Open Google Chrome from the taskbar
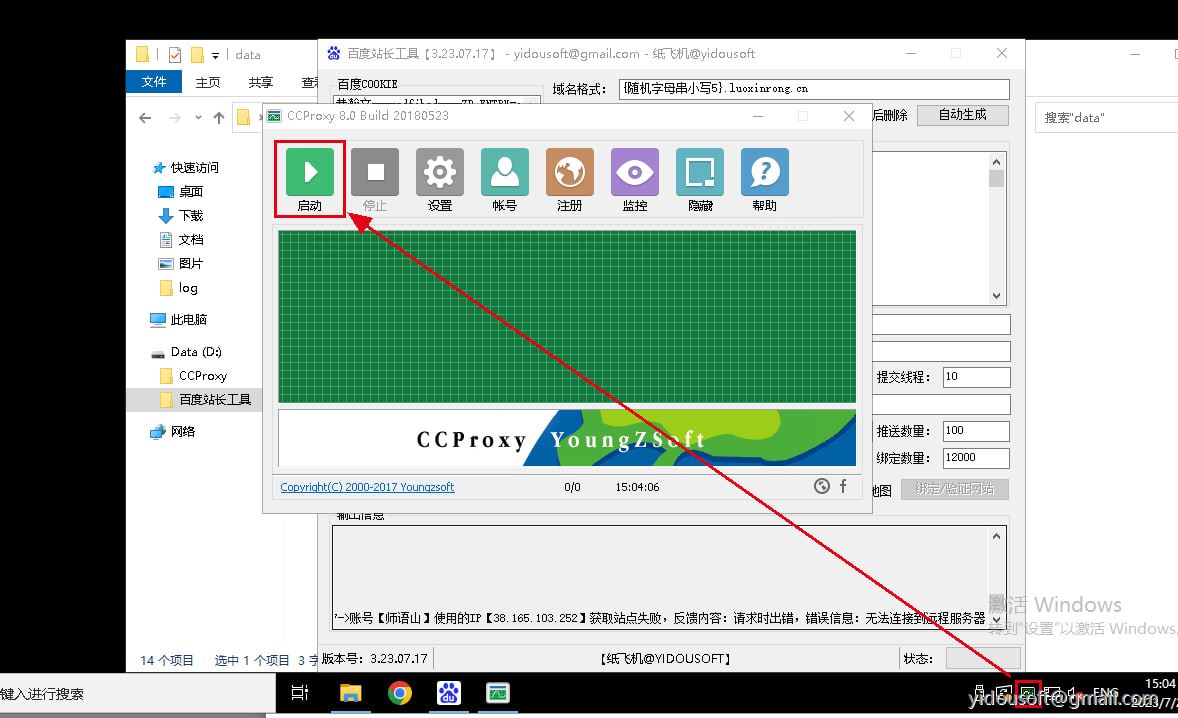Screen dimensions: 1178x718 (x=400, y=692)
